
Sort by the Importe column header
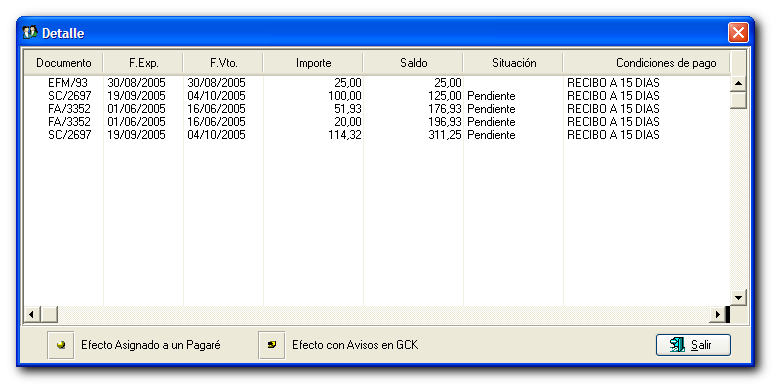pos(314,63)
